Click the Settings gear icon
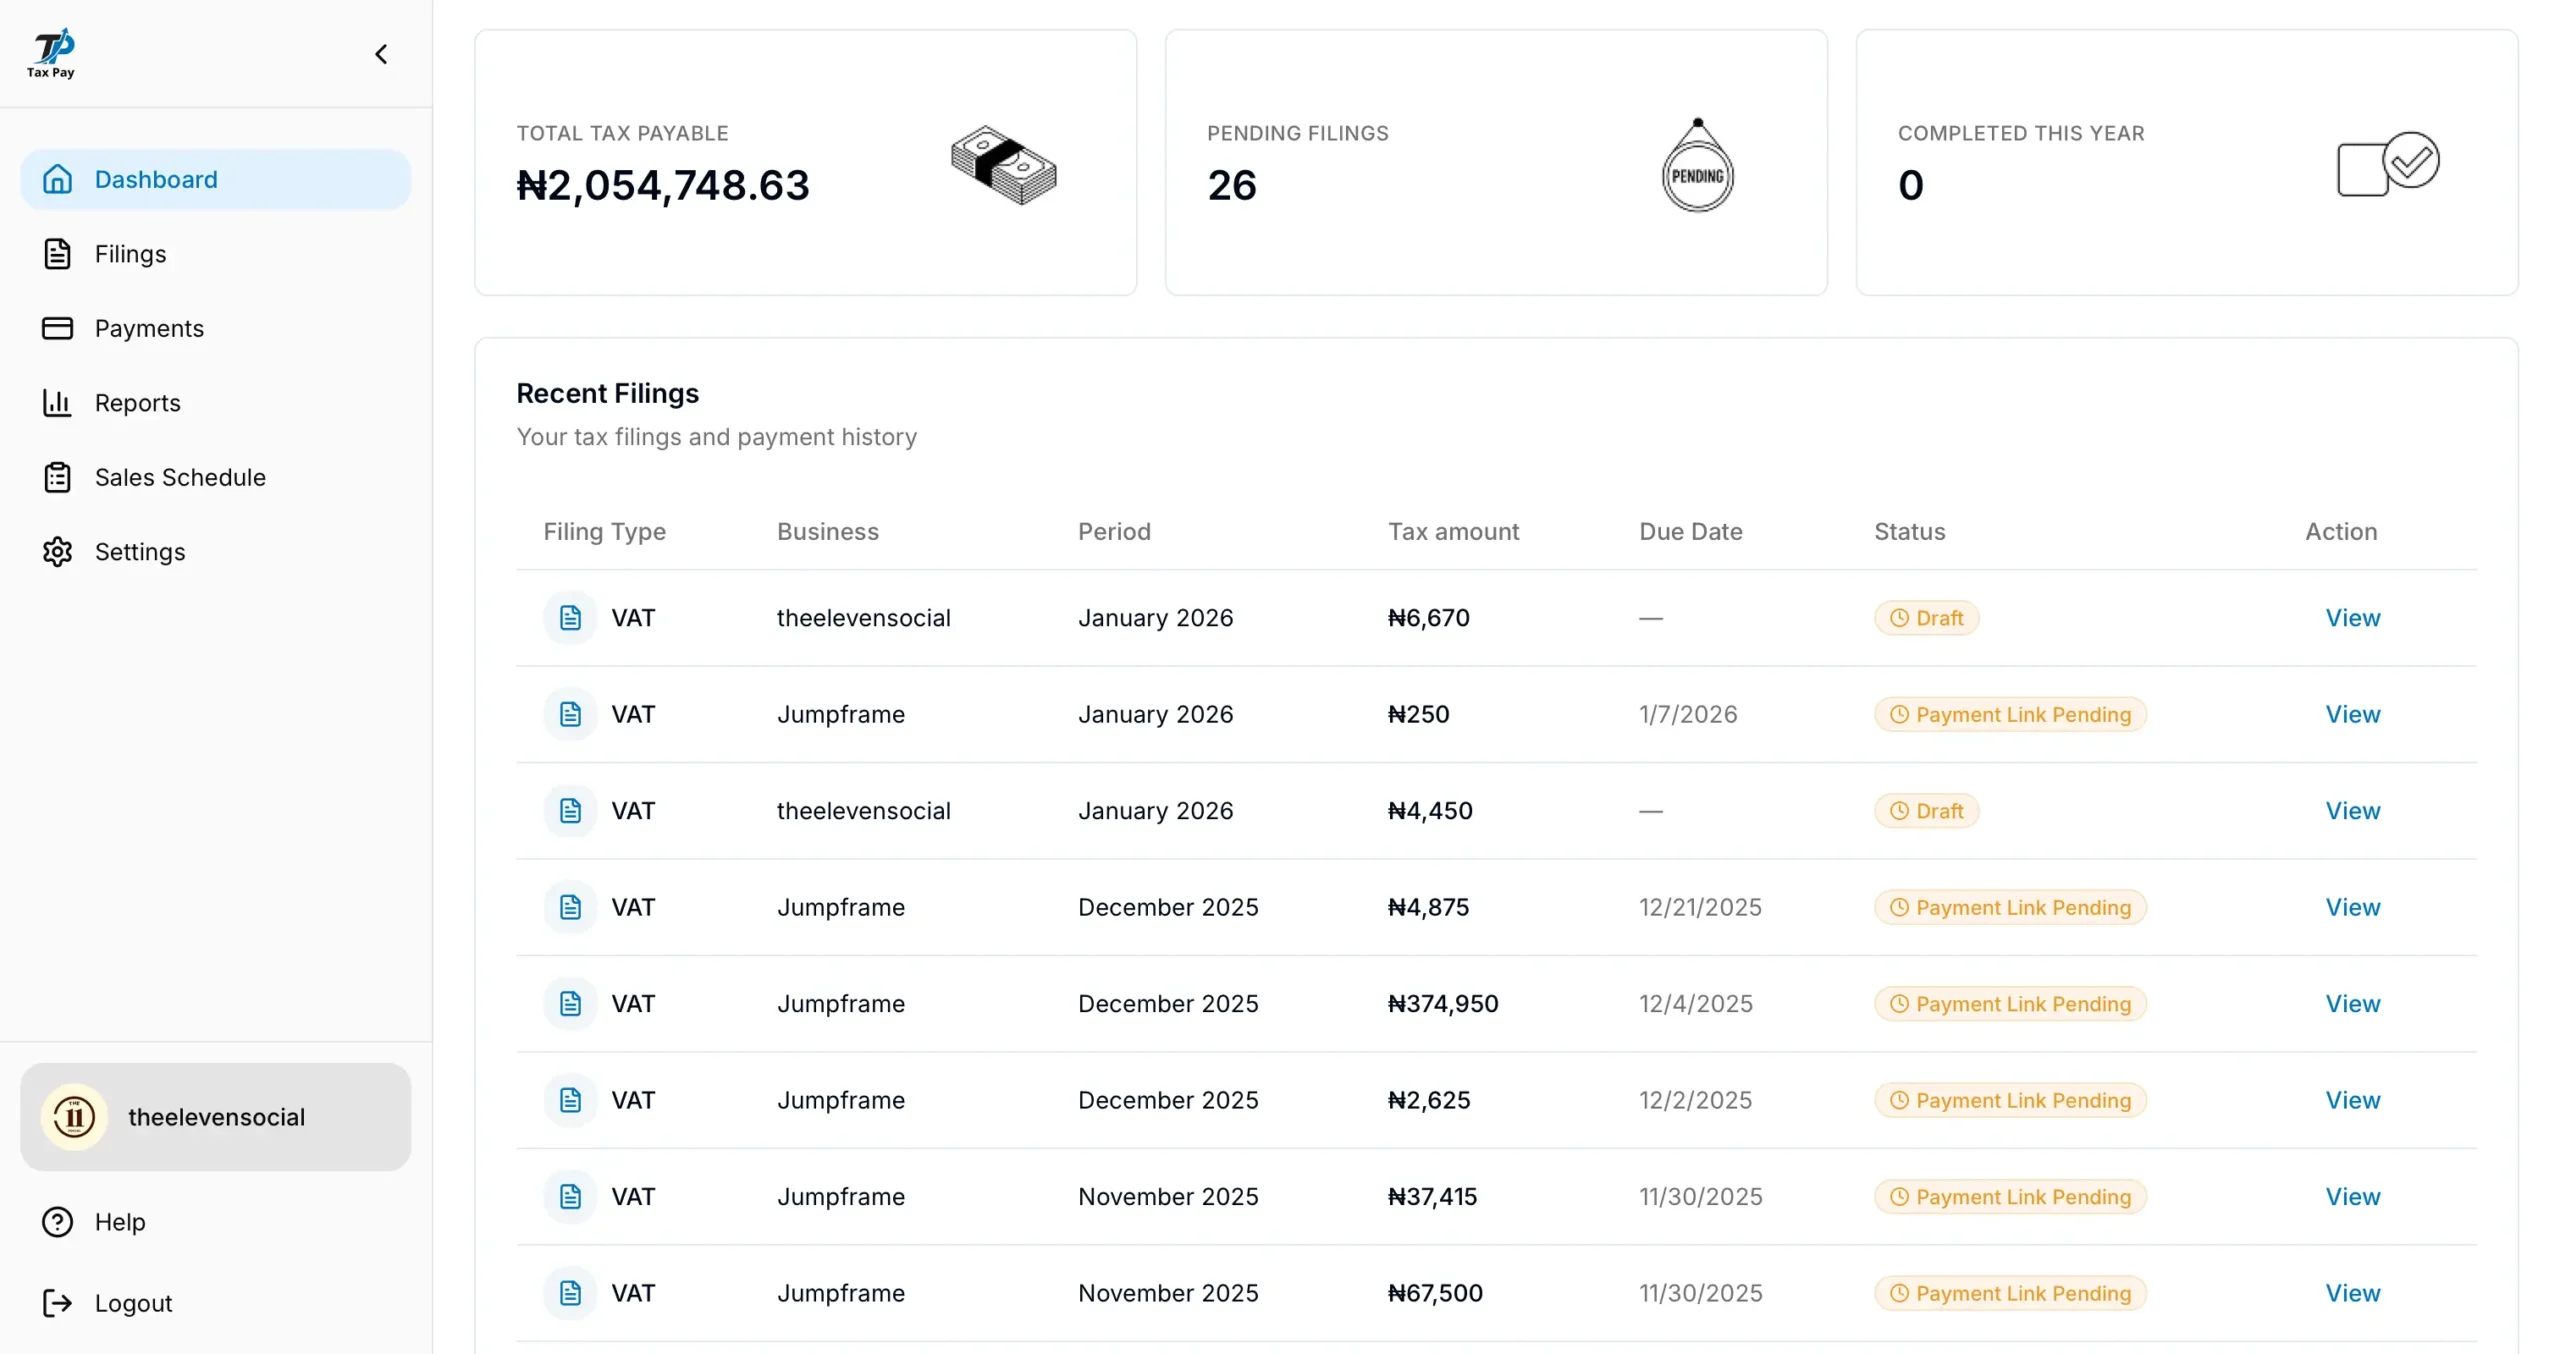This screenshot has width=2560, height=1354. coord(57,552)
